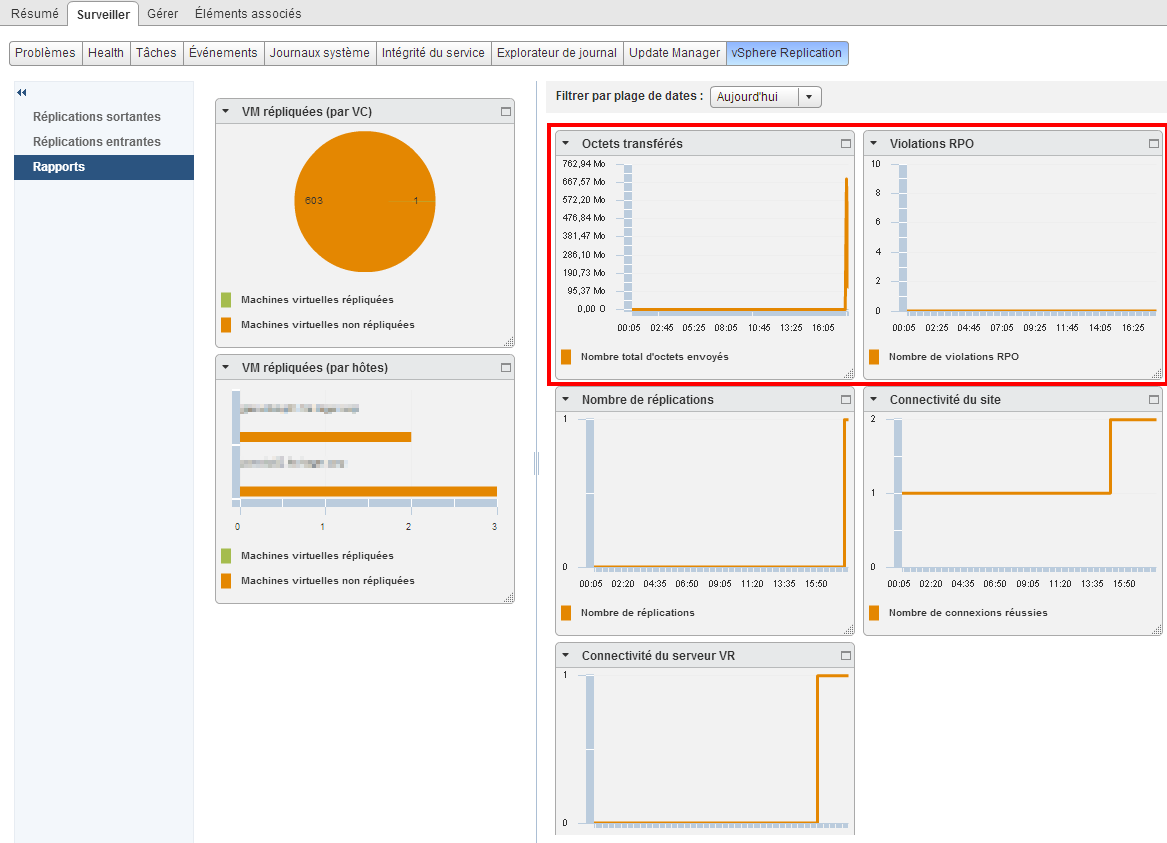Click the green Machines virtuelles répliquées swatch
The width and height of the screenshot is (1167, 843).
tap(226, 300)
